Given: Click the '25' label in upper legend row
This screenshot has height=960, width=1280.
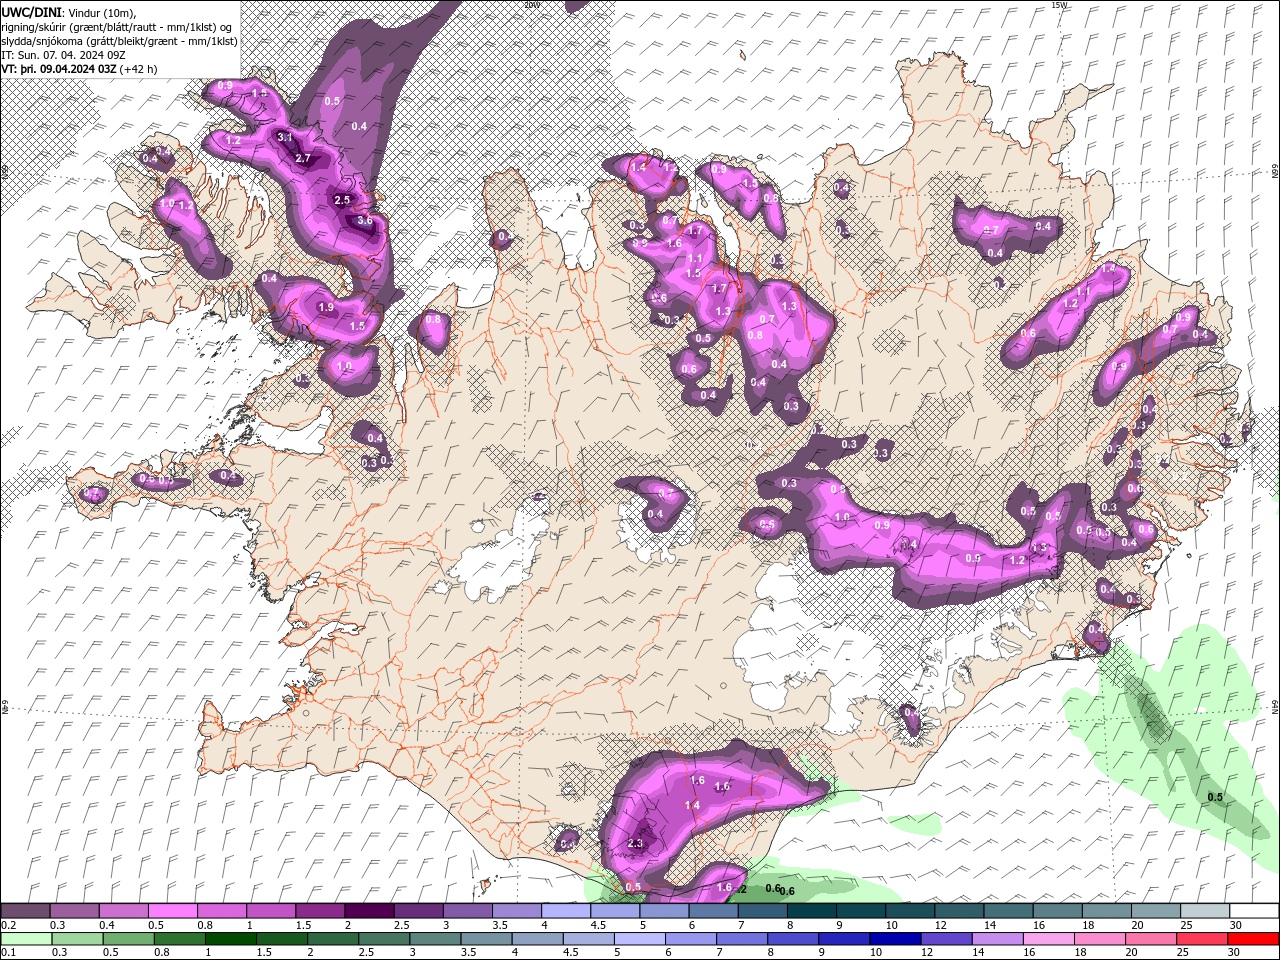Looking at the screenshot, I should click(1187, 925).
